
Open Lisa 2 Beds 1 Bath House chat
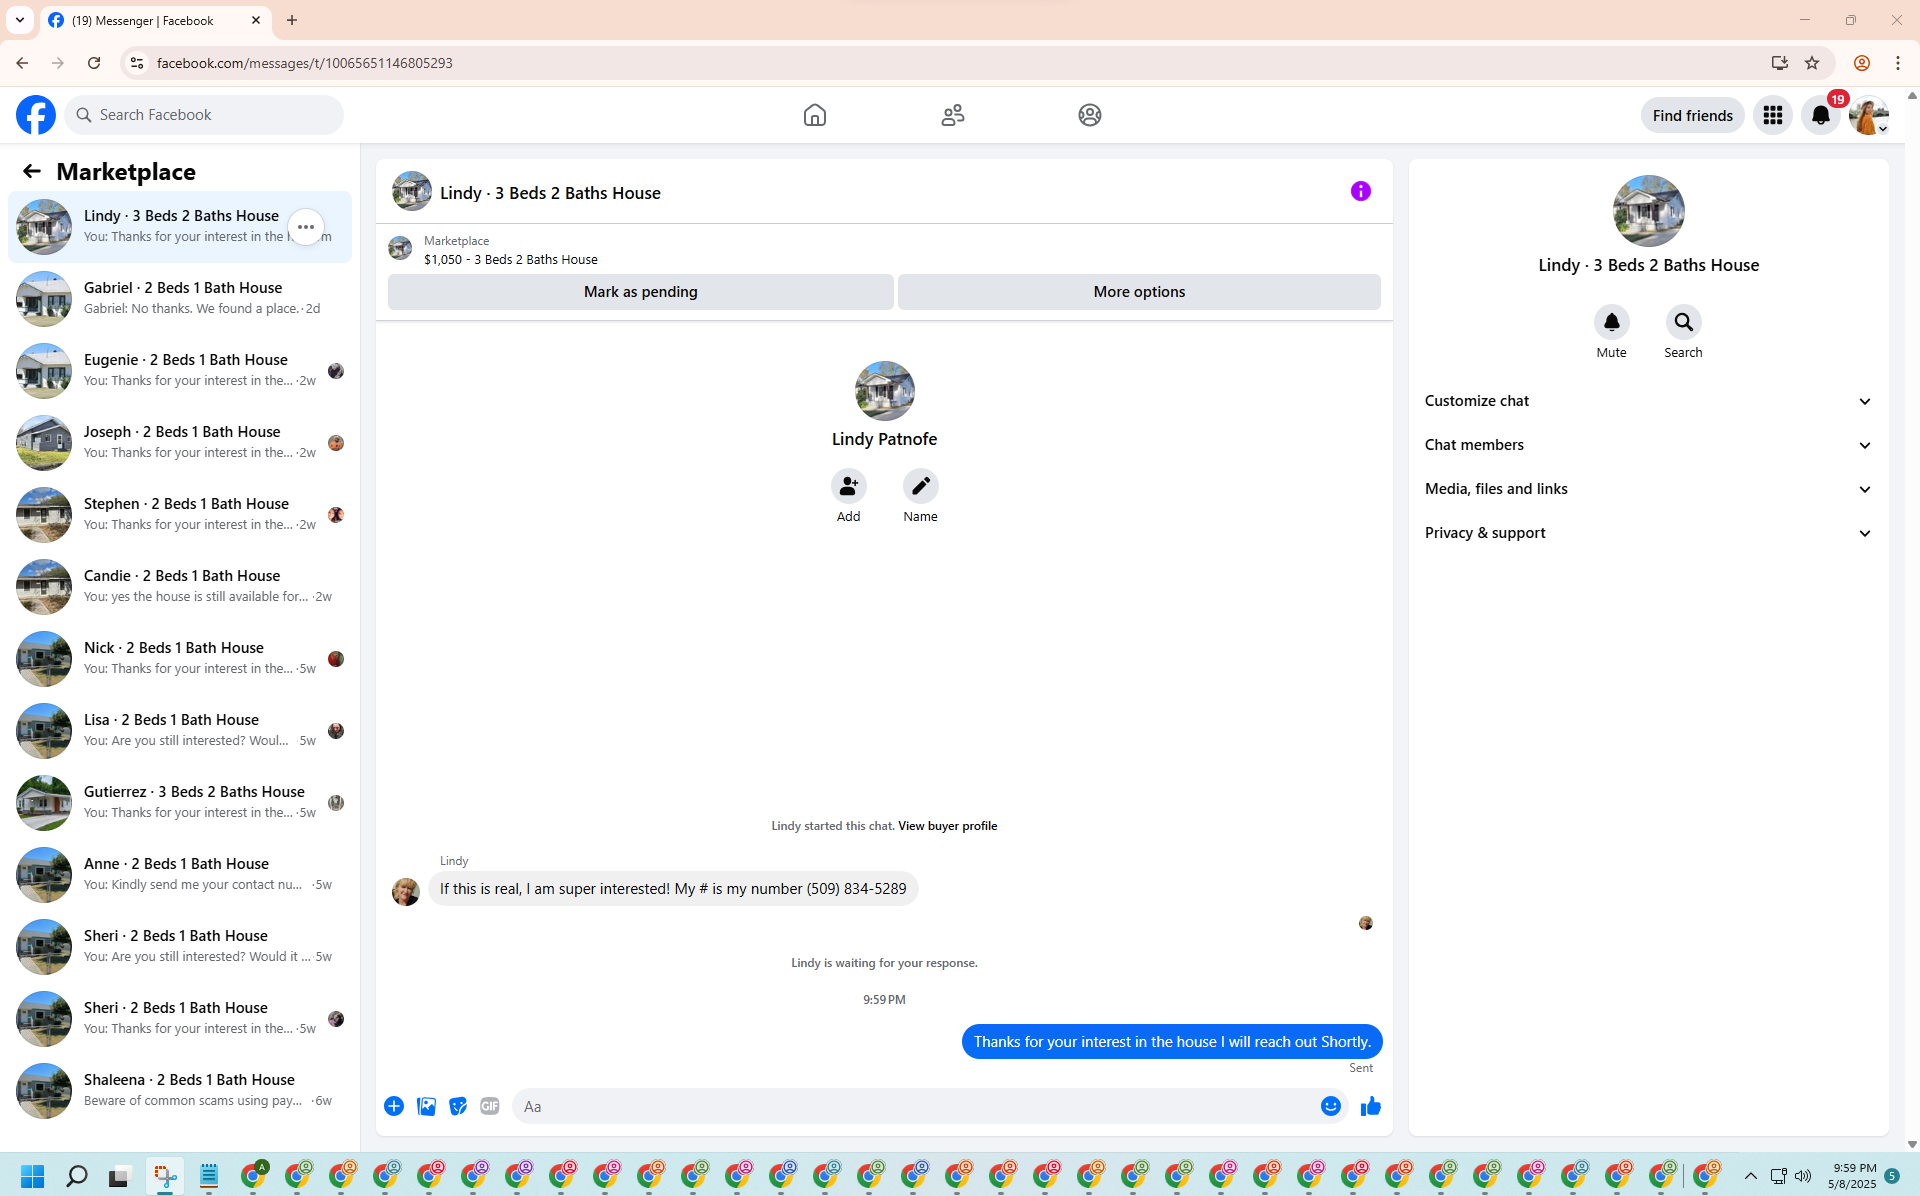(x=180, y=731)
